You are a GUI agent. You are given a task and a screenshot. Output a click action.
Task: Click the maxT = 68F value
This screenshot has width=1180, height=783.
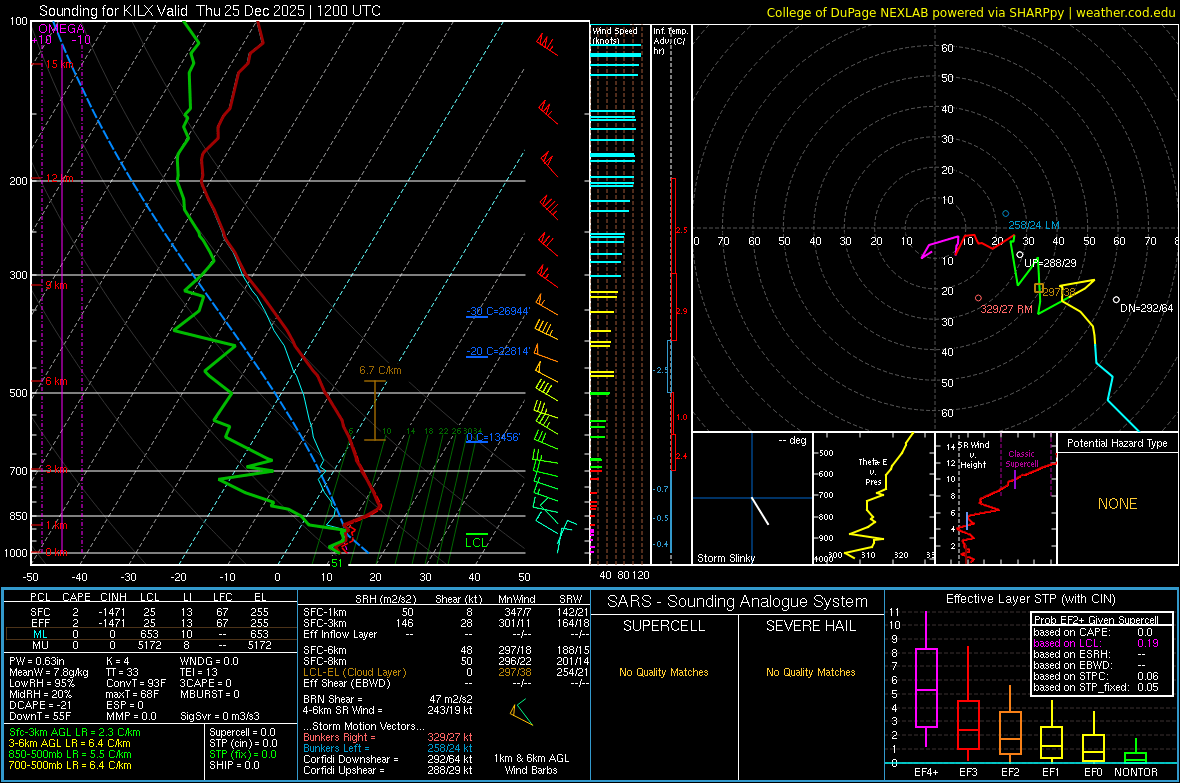tap(132, 694)
